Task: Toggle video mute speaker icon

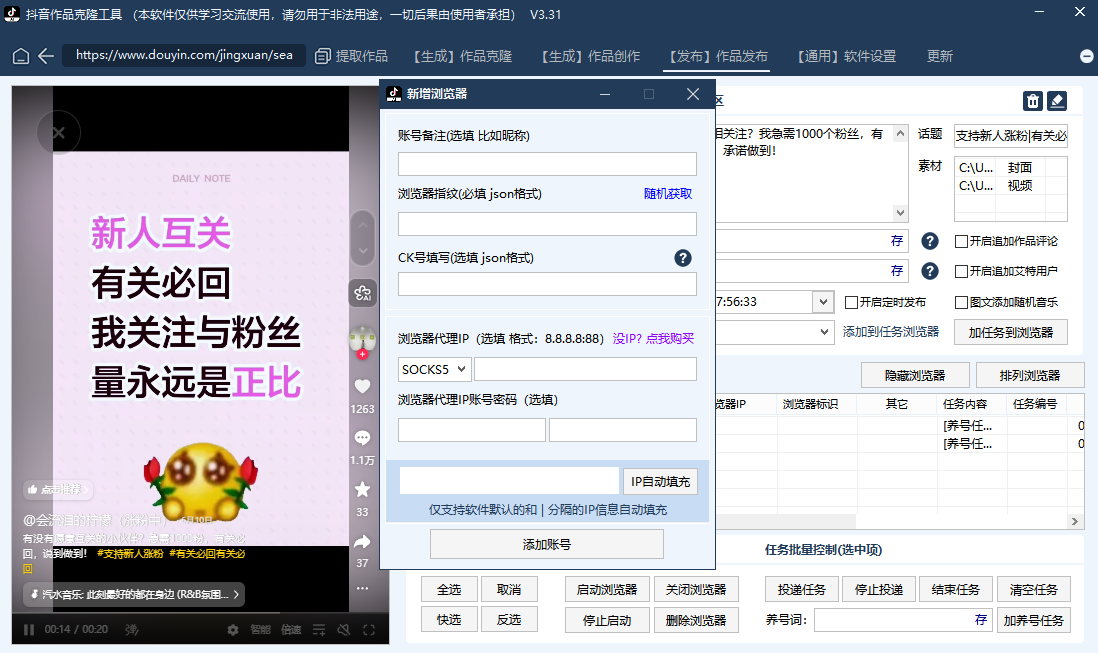Action: coord(344,630)
